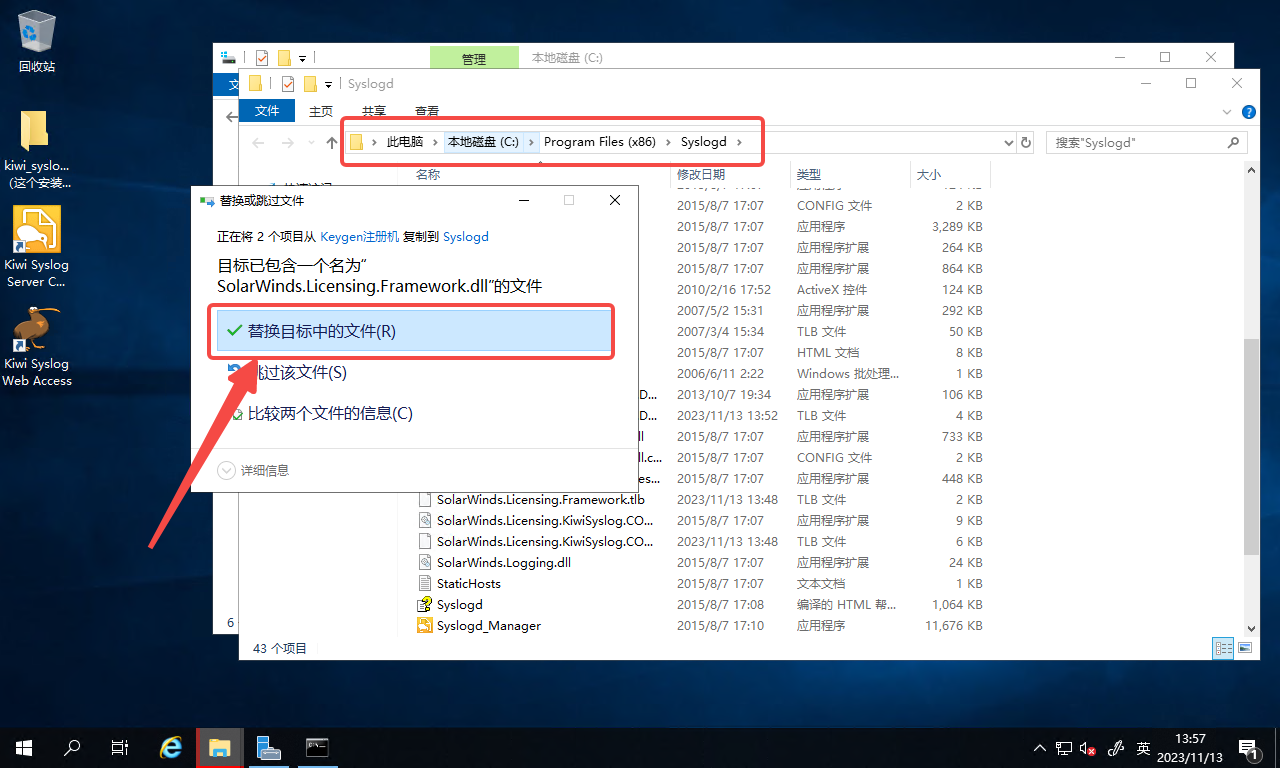The height and width of the screenshot is (768, 1280).
Task: Launch Kiwi Syslog Web Access shortcut
Action: [37, 345]
